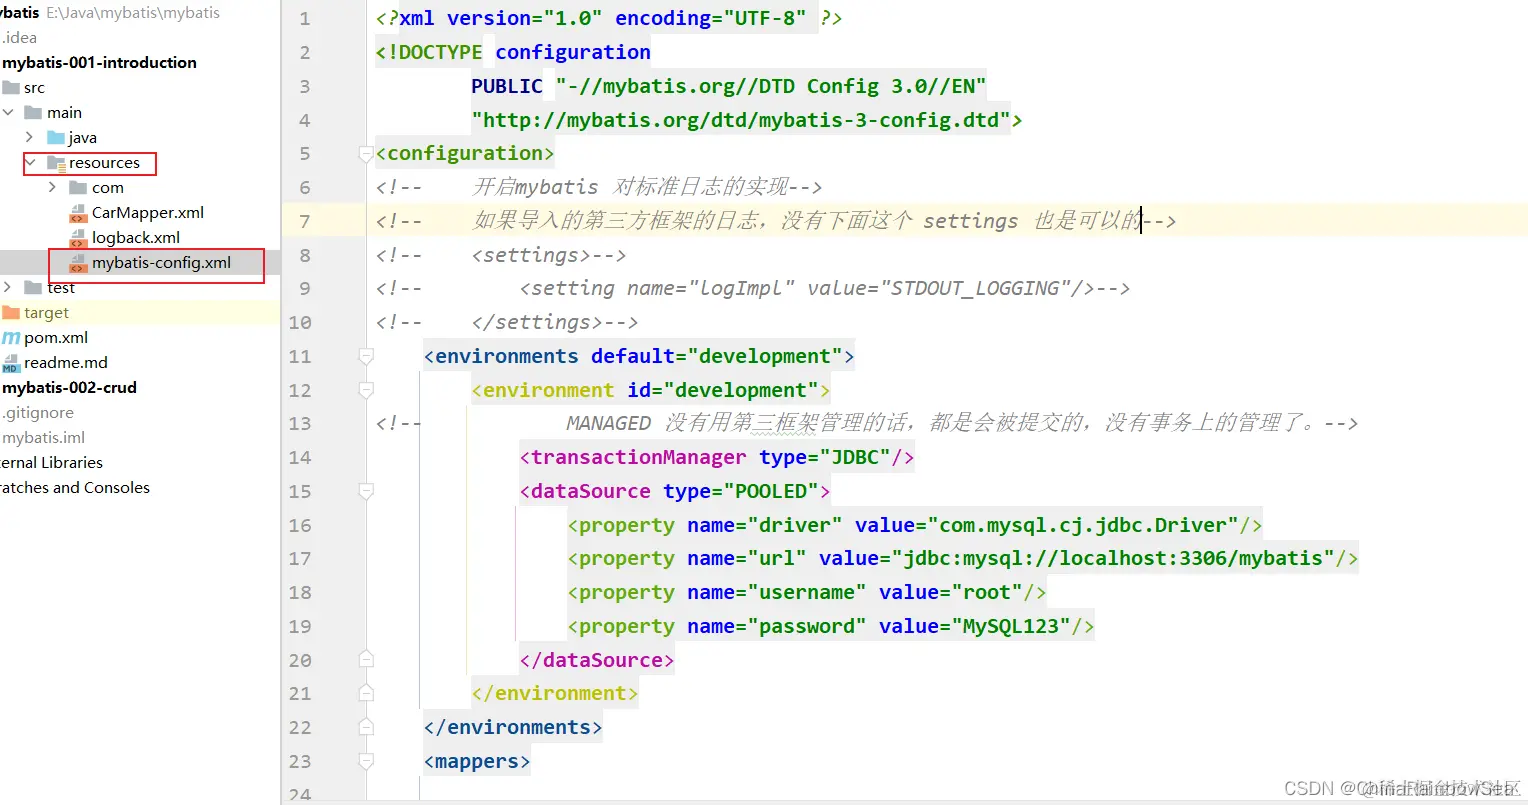Click the "root" username value
Screen dimensions: 1528x805
click(x=986, y=593)
